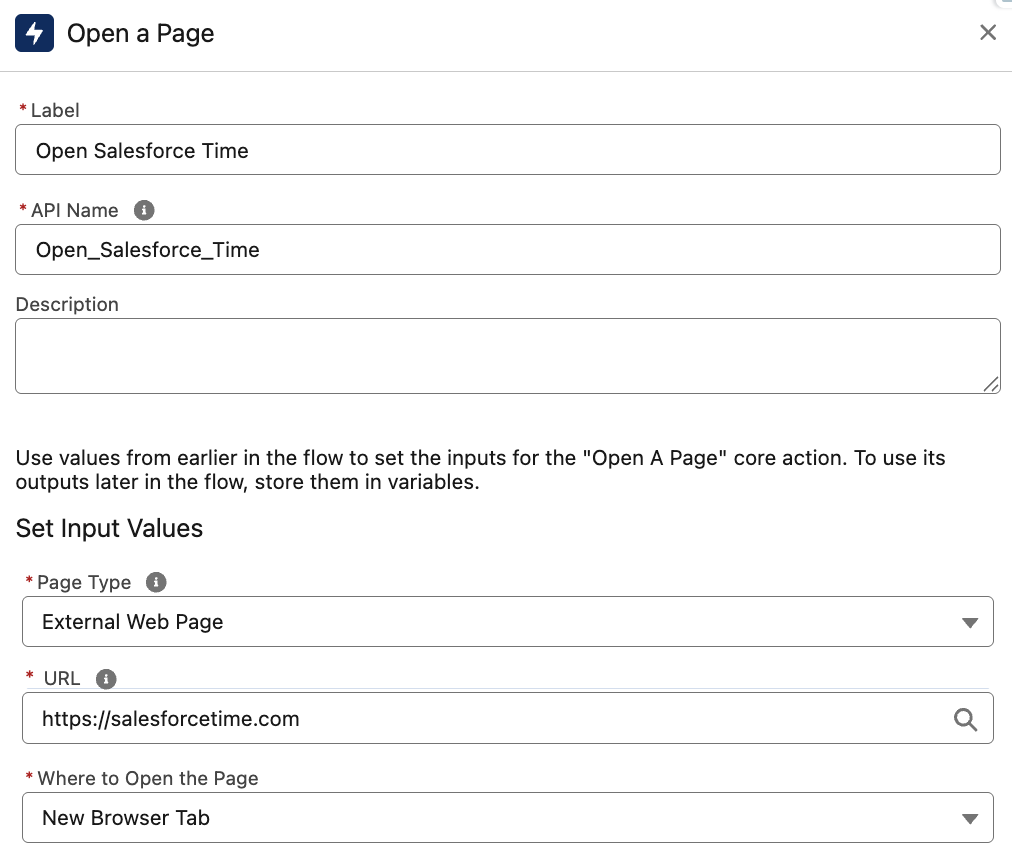This screenshot has height=858, width=1012.
Task: Click the Description field caption
Action: pyautogui.click(x=67, y=304)
